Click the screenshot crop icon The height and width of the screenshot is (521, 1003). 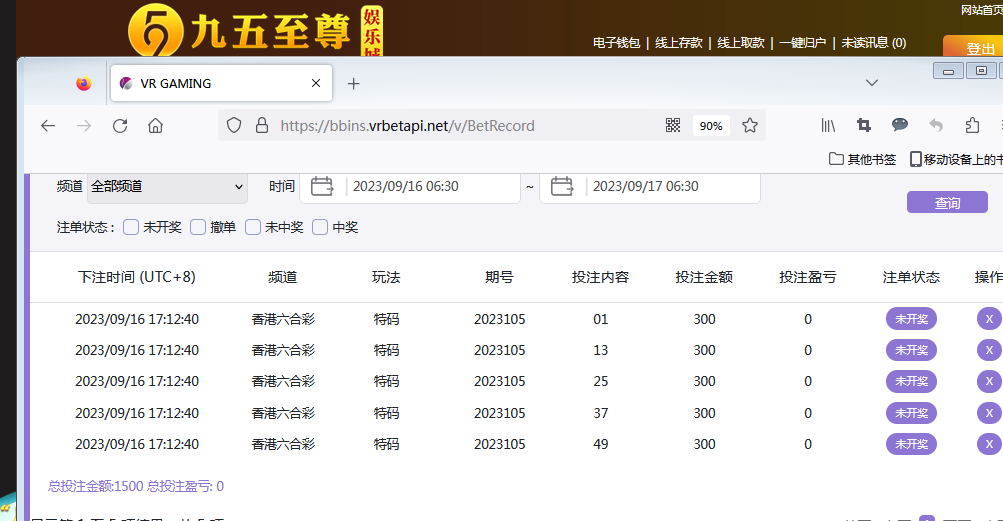[x=864, y=126]
